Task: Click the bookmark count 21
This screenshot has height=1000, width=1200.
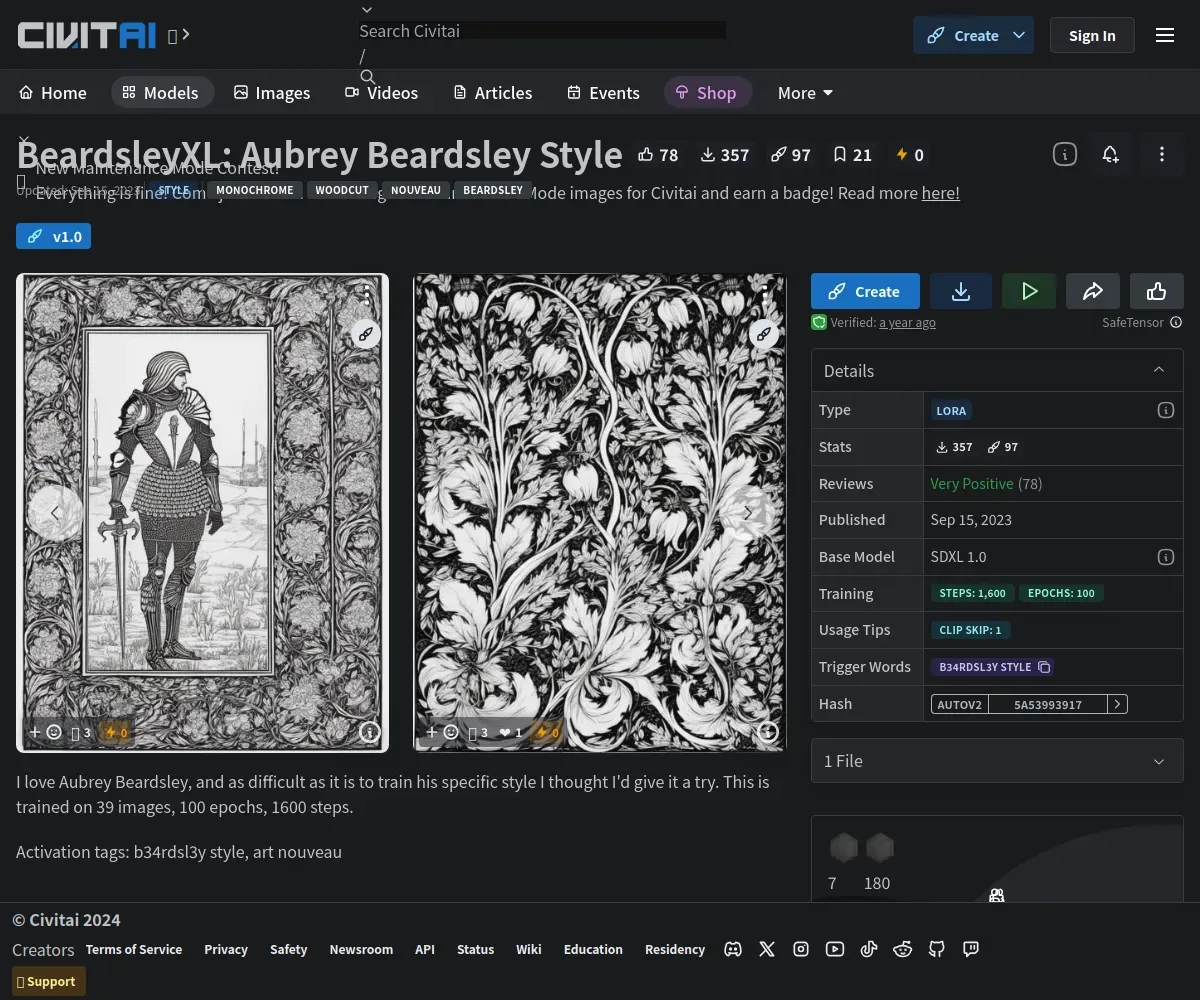Action: pos(853,155)
